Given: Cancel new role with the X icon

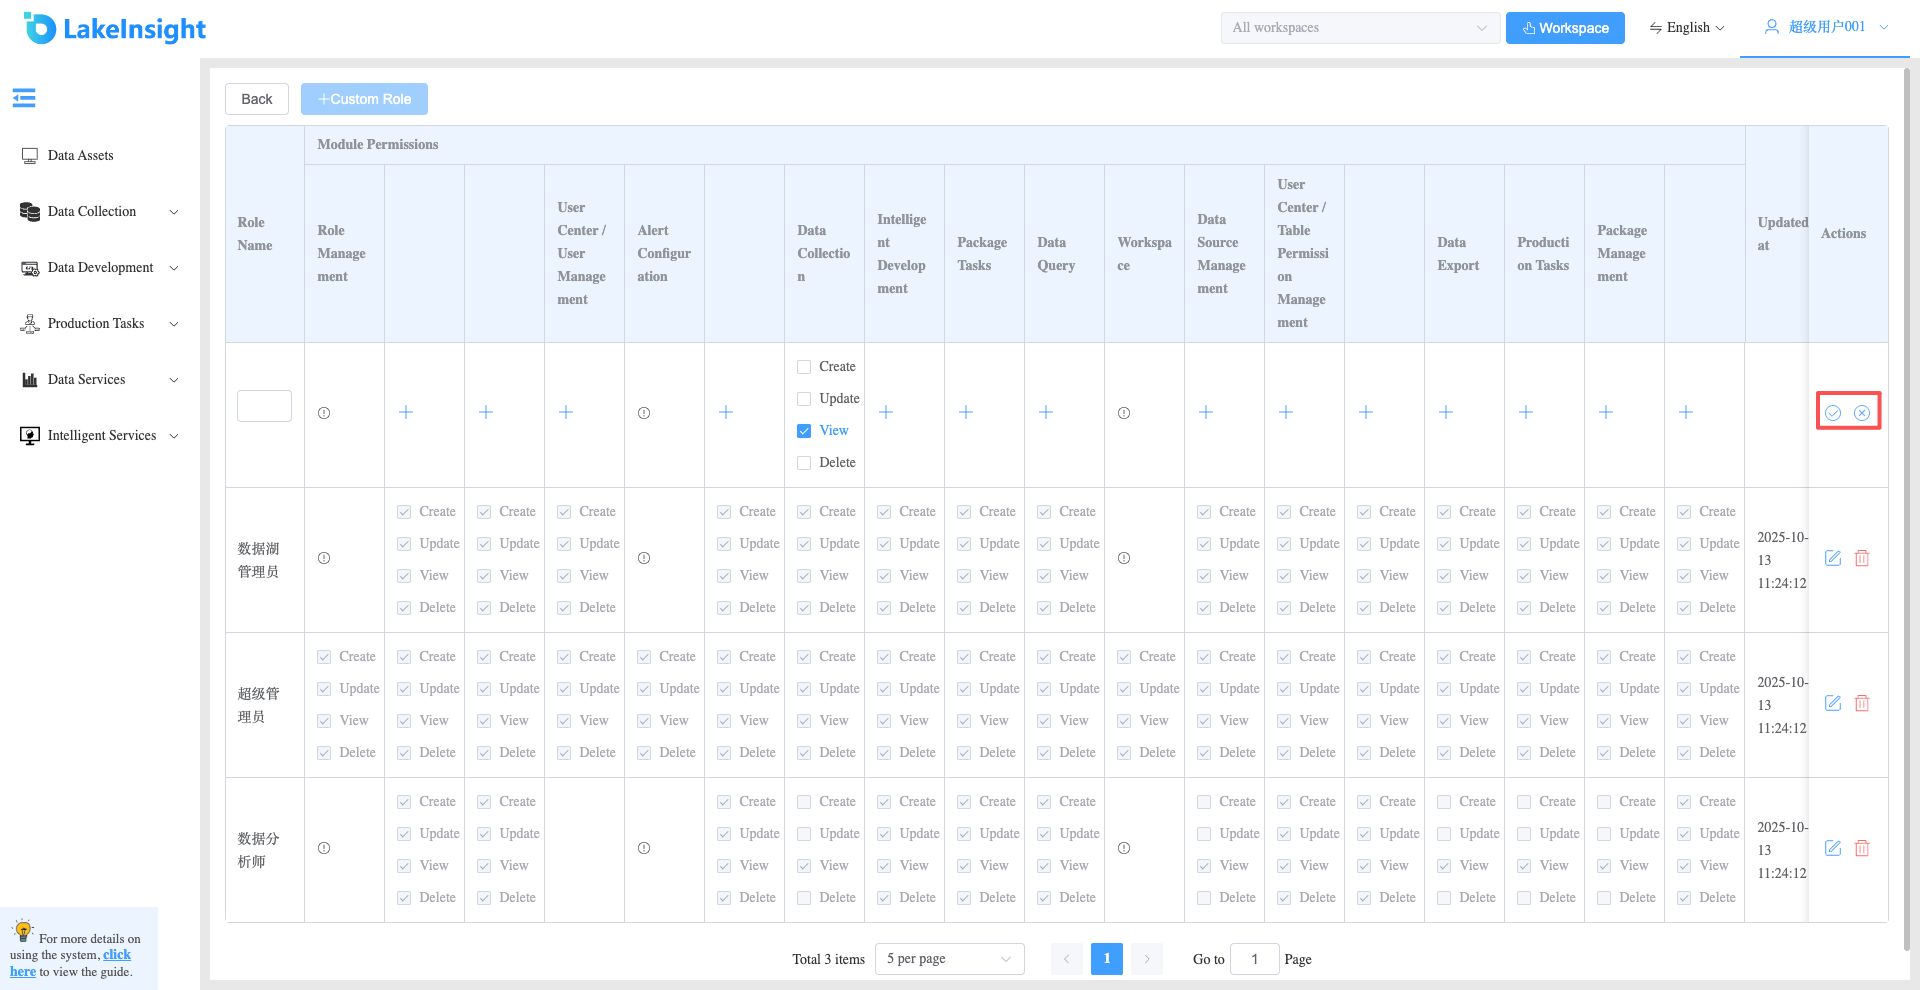Looking at the screenshot, I should [x=1862, y=413].
